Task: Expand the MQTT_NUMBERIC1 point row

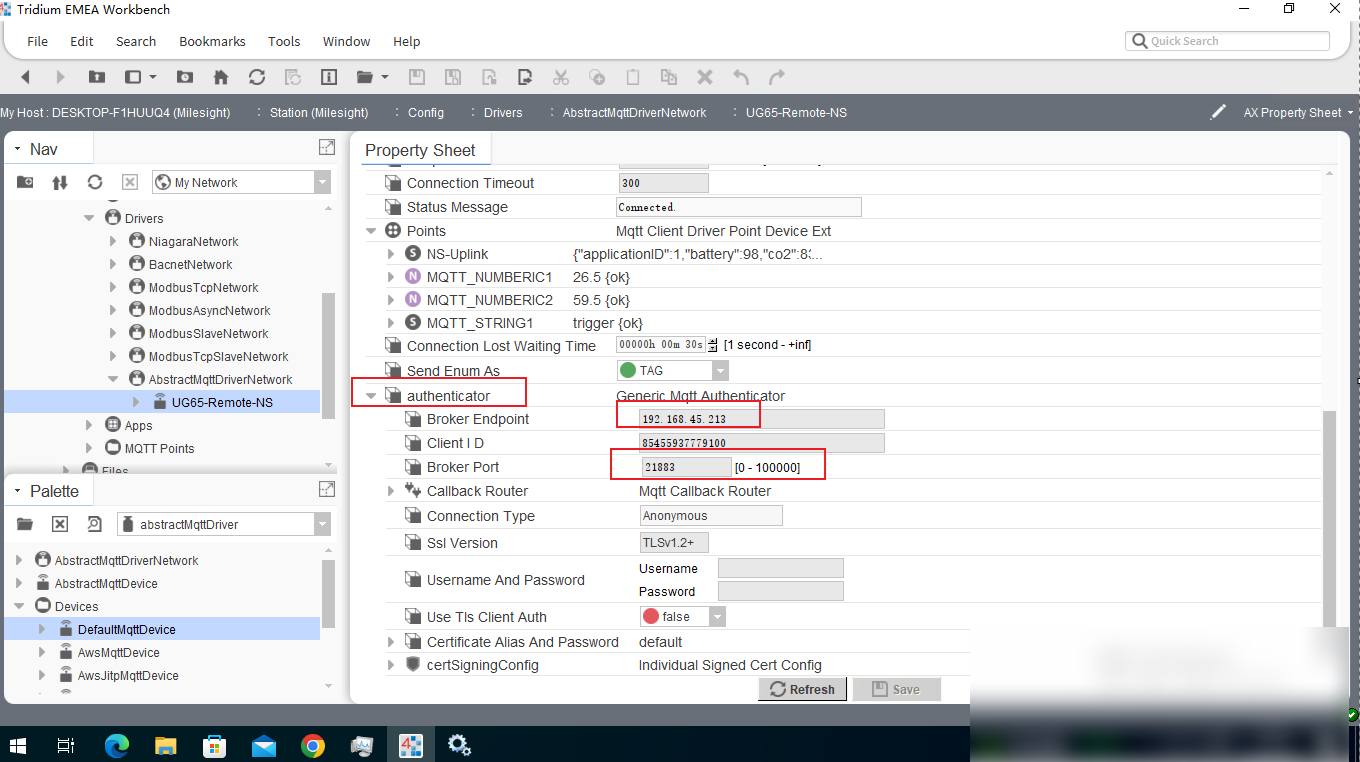Action: pos(391,277)
